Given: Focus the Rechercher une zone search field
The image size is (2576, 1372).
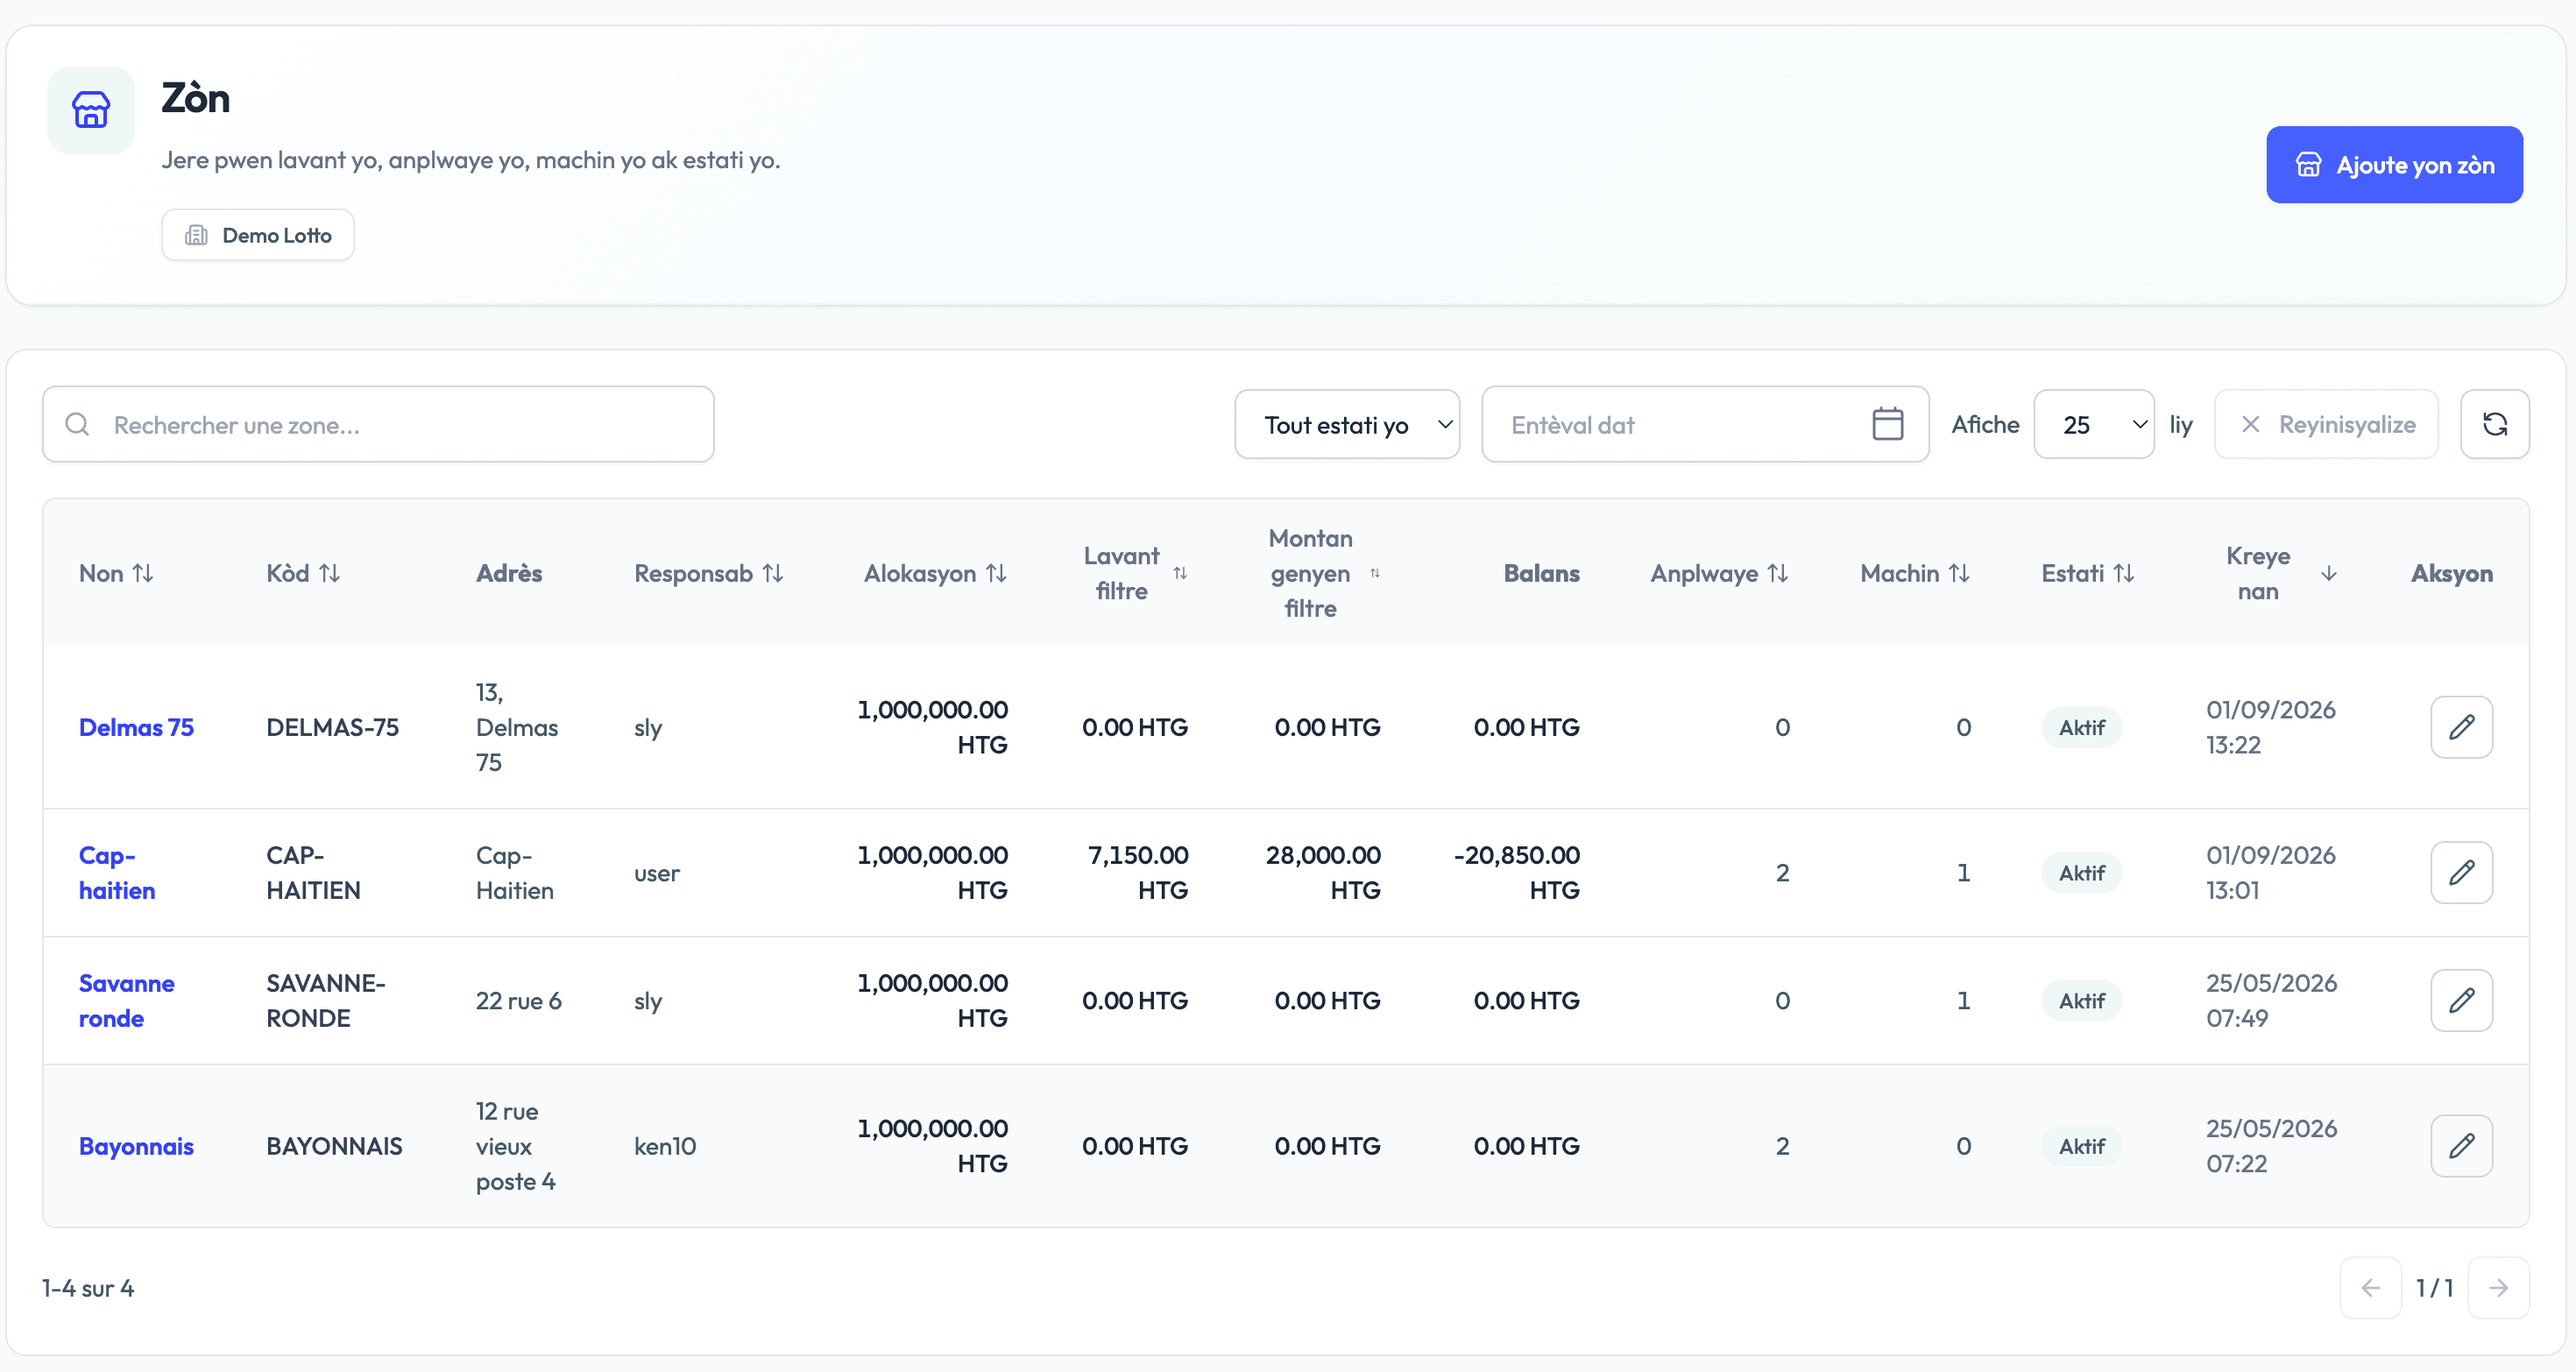Looking at the screenshot, I should point(378,424).
